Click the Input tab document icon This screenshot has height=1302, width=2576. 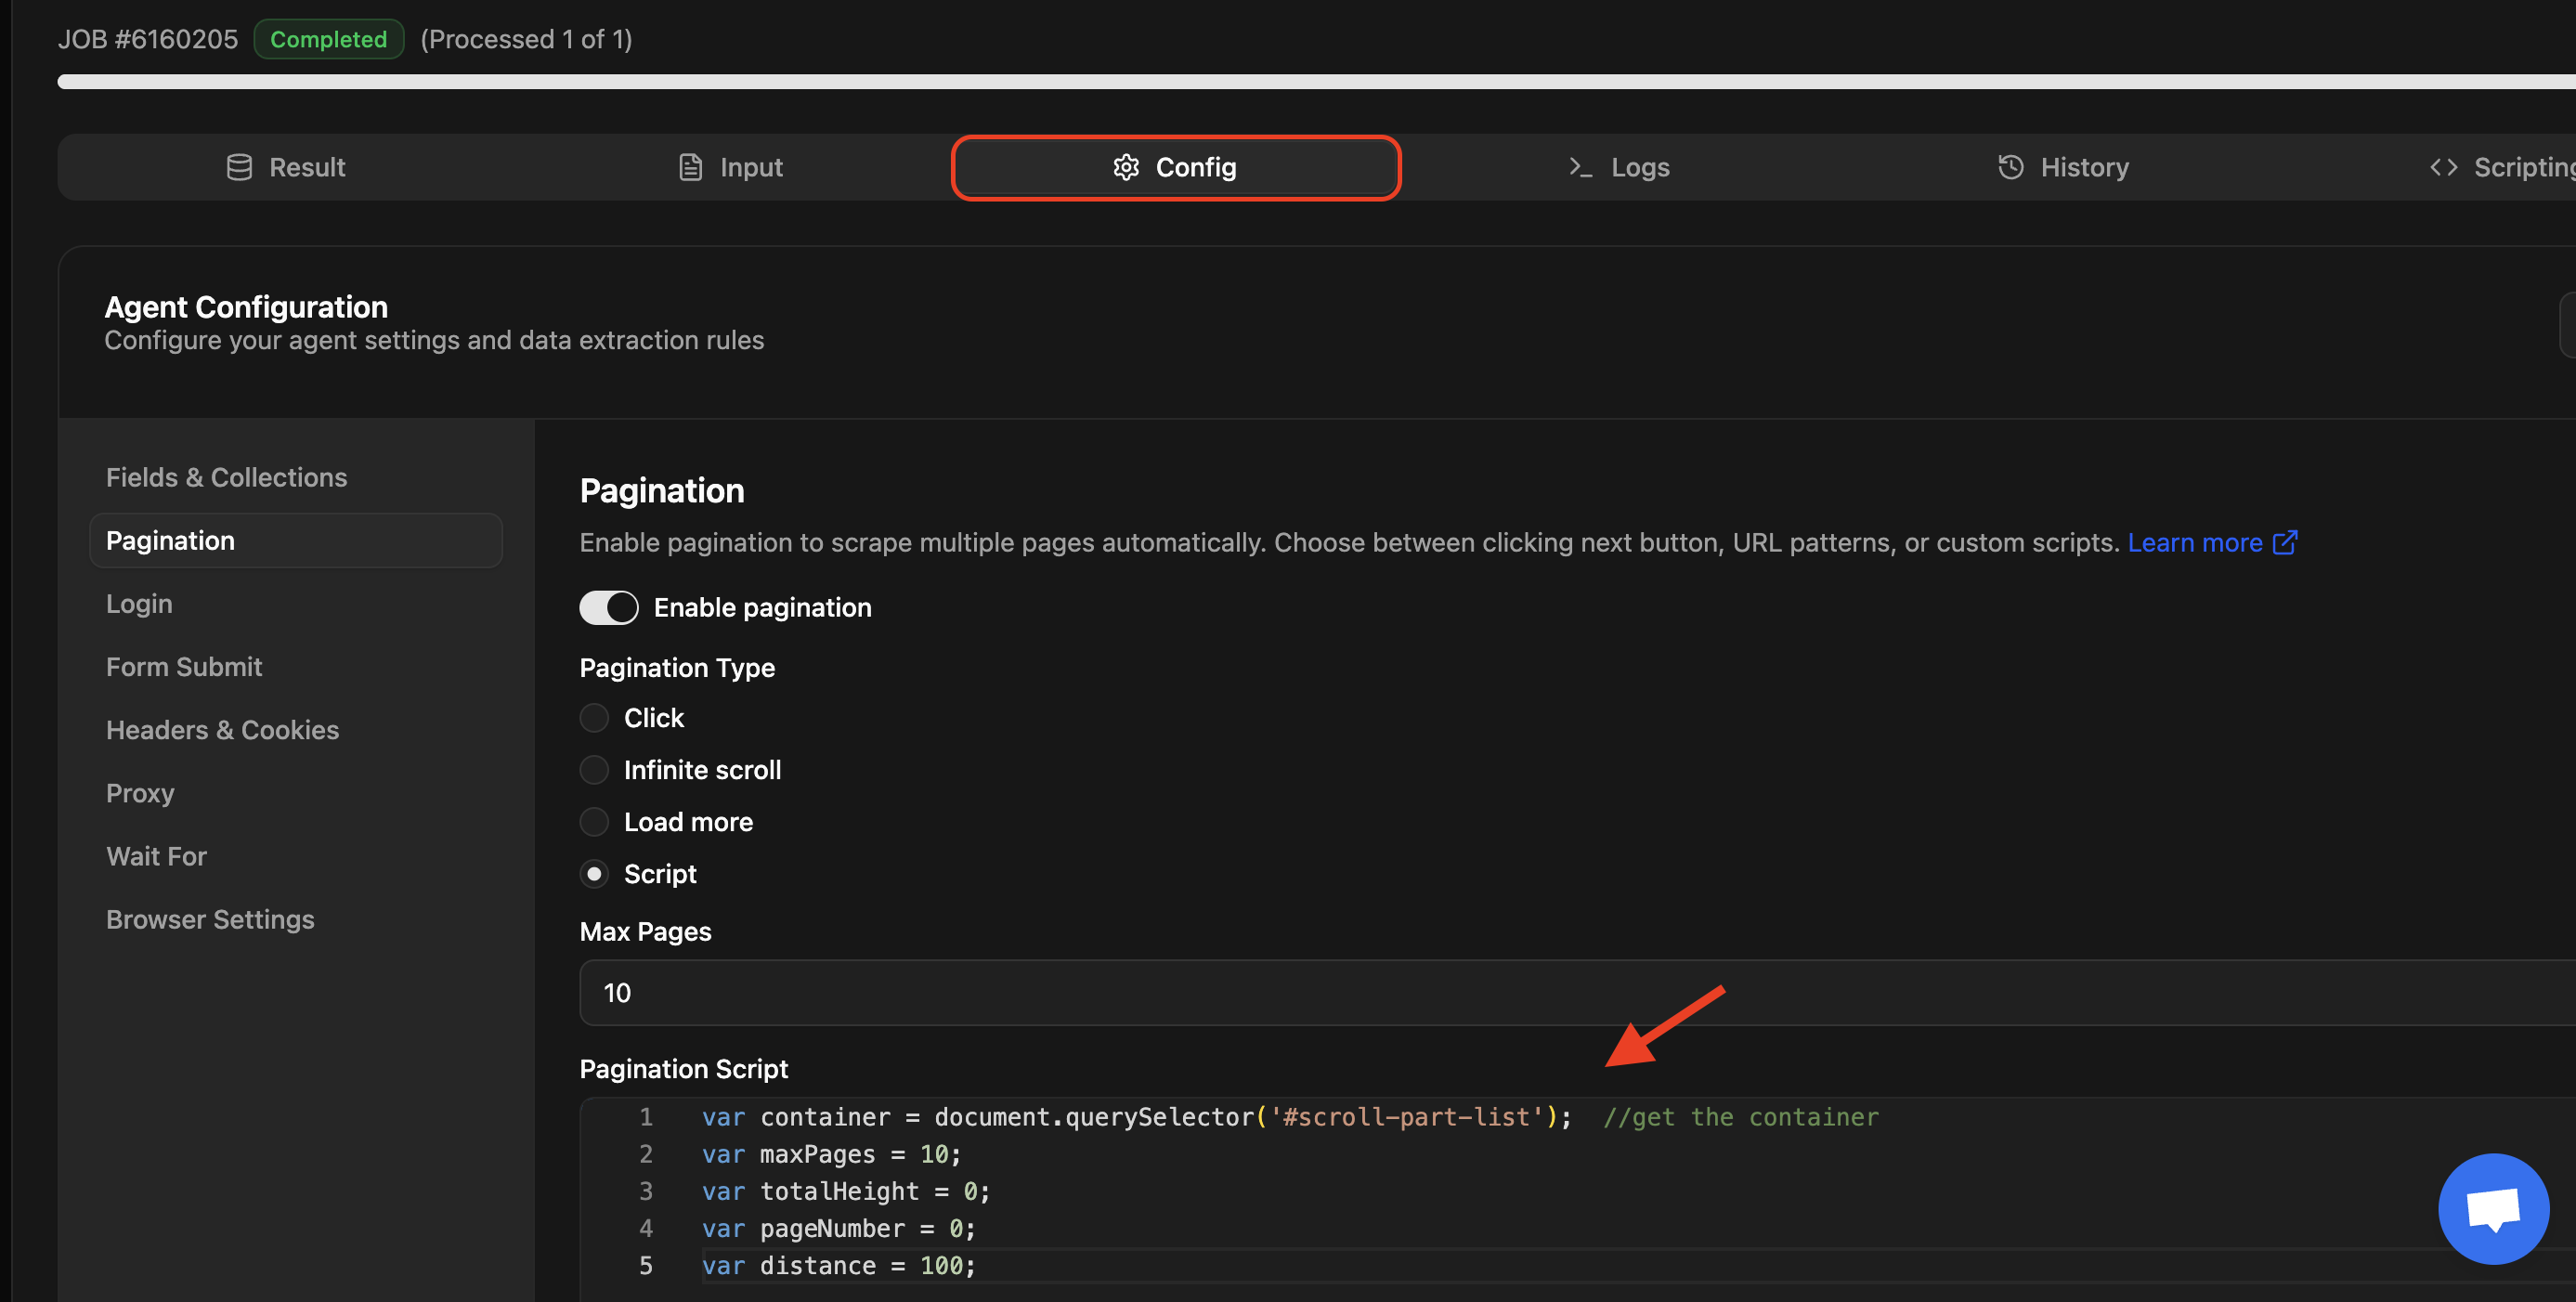[x=690, y=167]
